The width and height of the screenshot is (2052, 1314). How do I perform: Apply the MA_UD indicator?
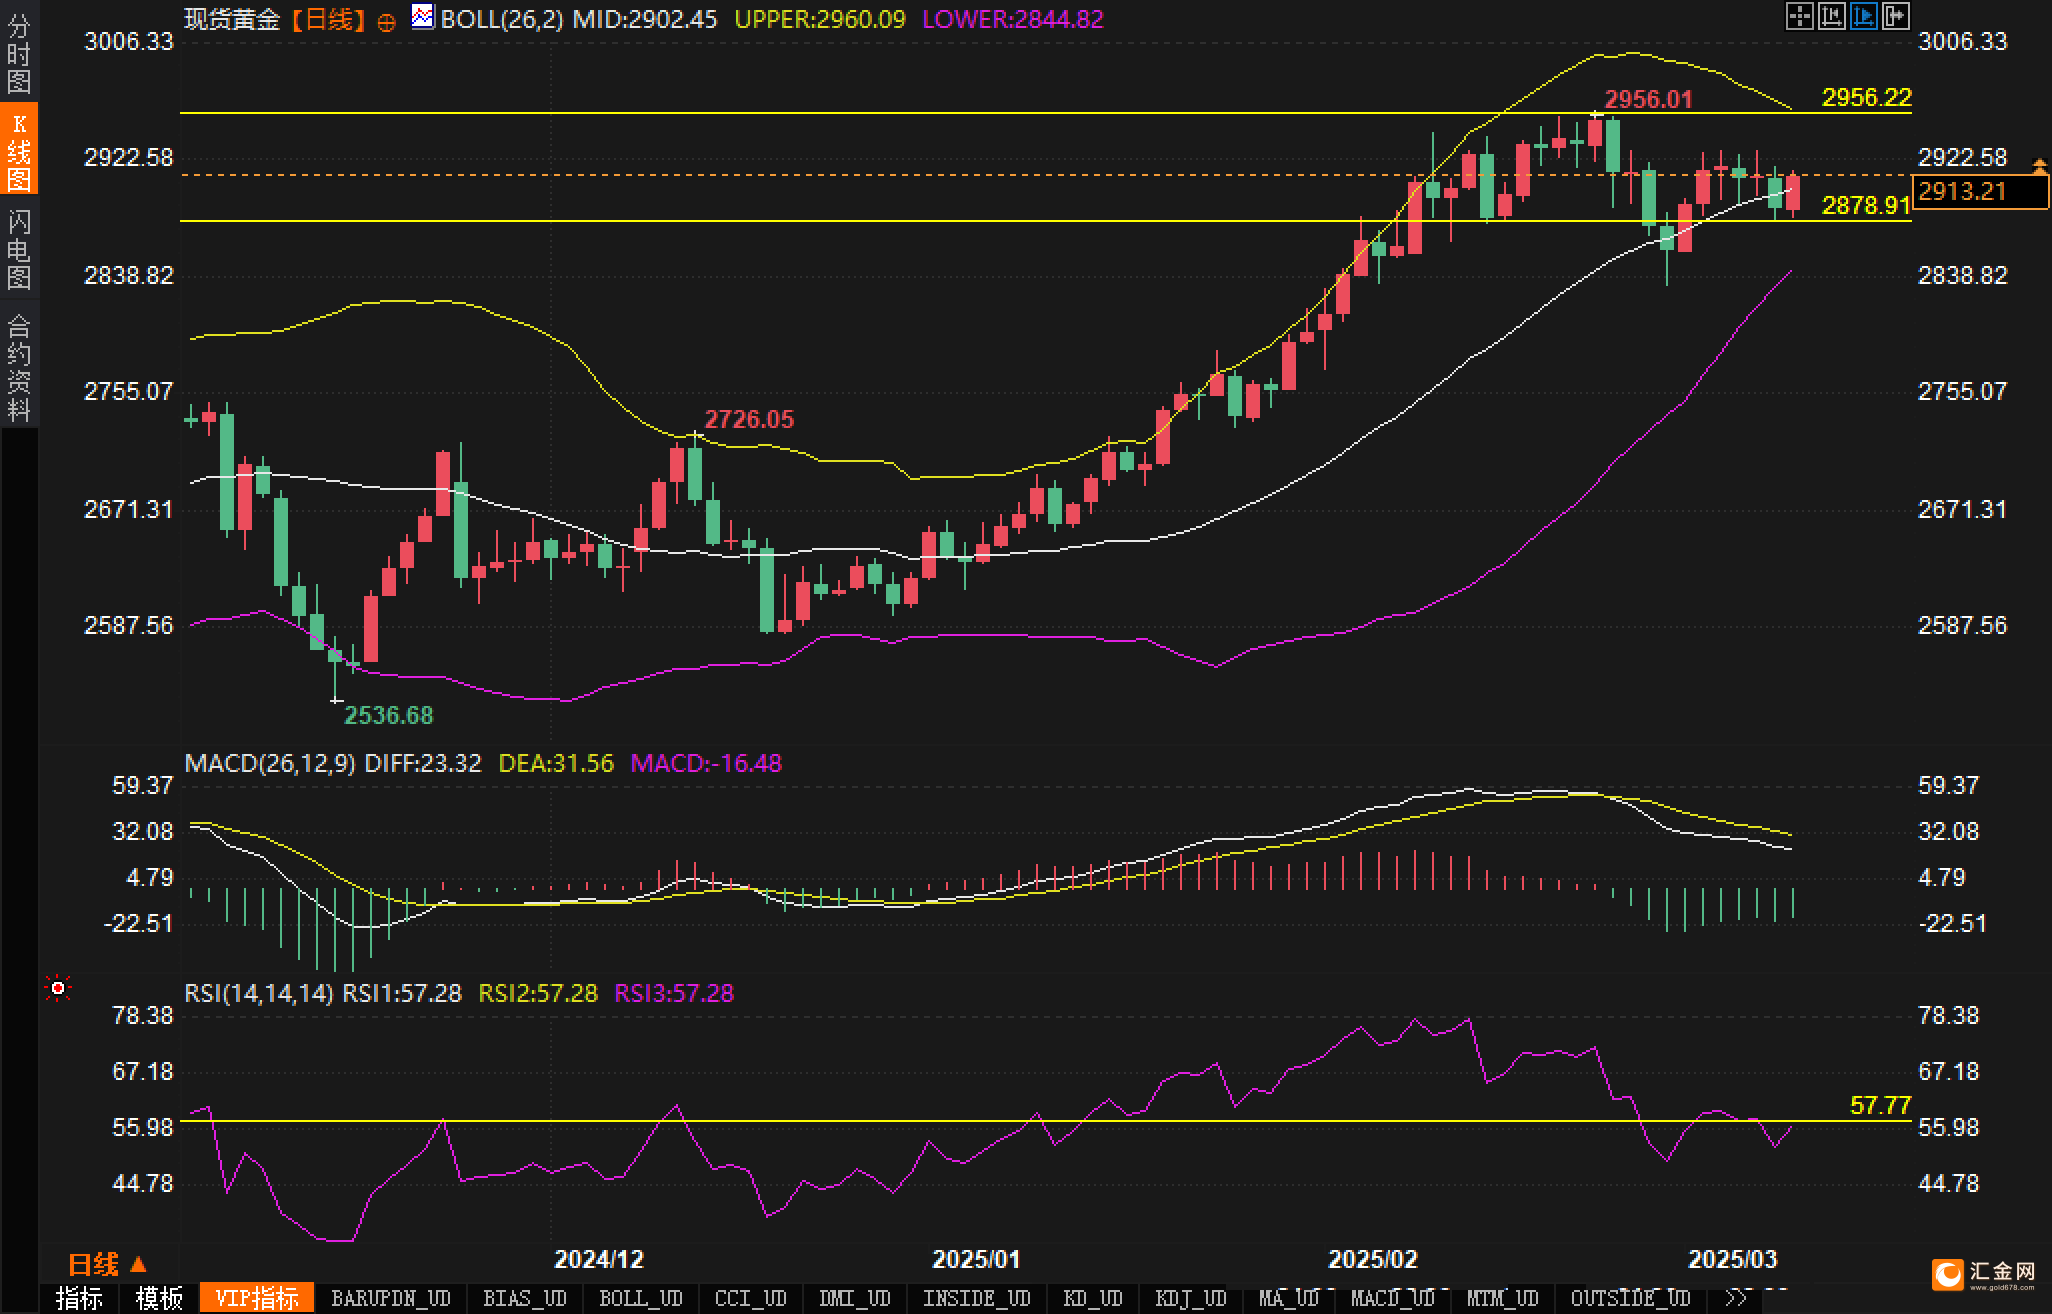pyautogui.click(x=1289, y=1298)
